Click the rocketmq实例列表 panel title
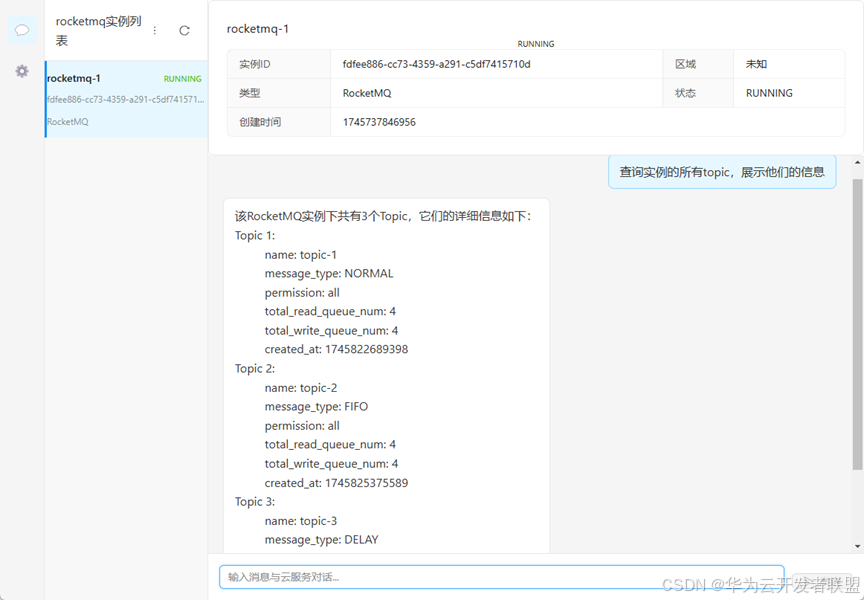This screenshot has height=600, width=864. click(99, 31)
